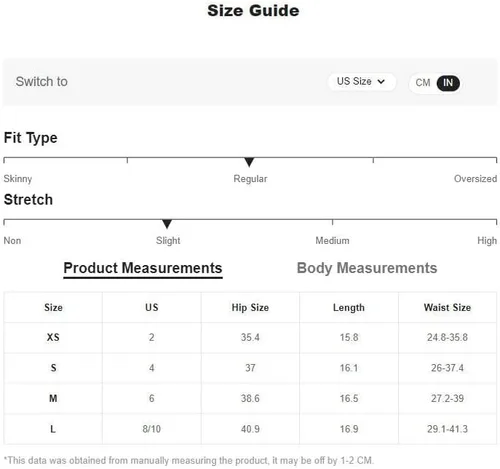The image size is (500, 469).
Task: Click the Waist Size column header
Action: pos(447,307)
